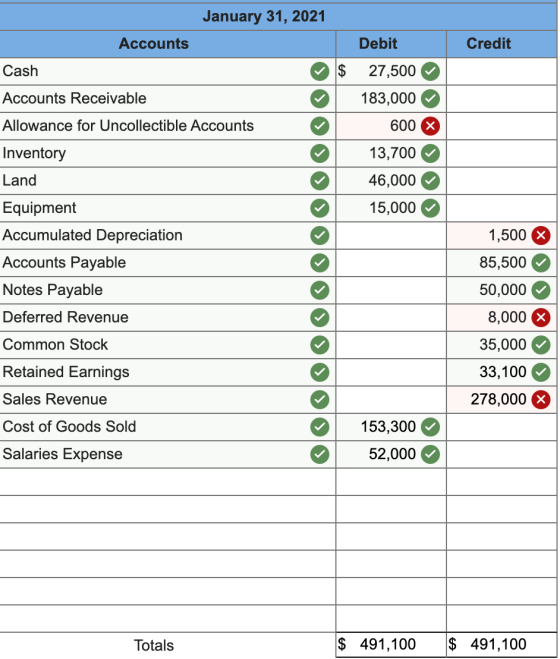This screenshot has height=659, width=560.
Task: Click the empty Sales Revenue debit cell
Action: 391,399
